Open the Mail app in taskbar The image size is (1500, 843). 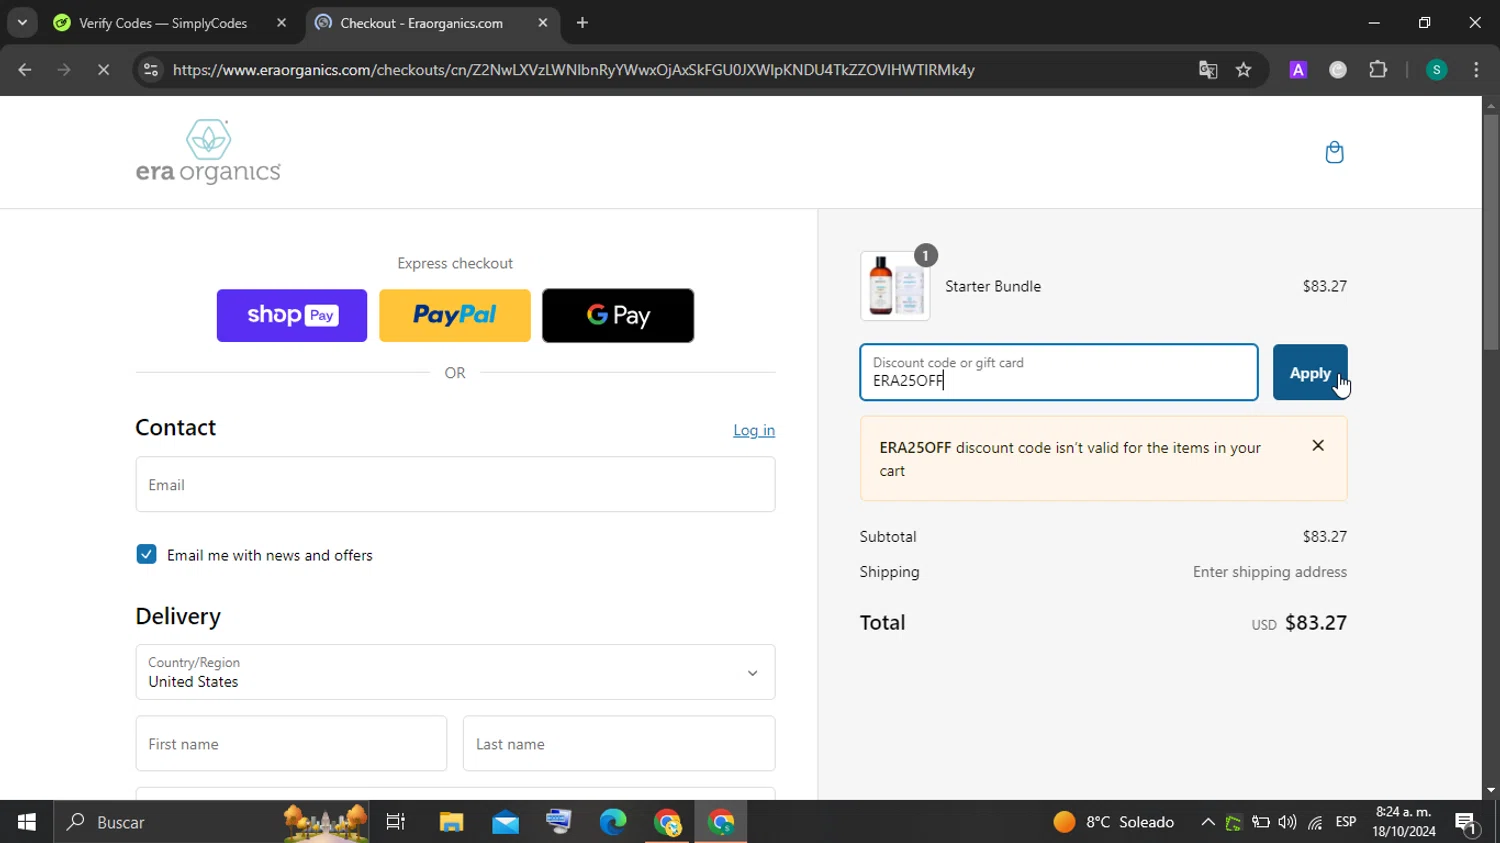[x=505, y=822]
